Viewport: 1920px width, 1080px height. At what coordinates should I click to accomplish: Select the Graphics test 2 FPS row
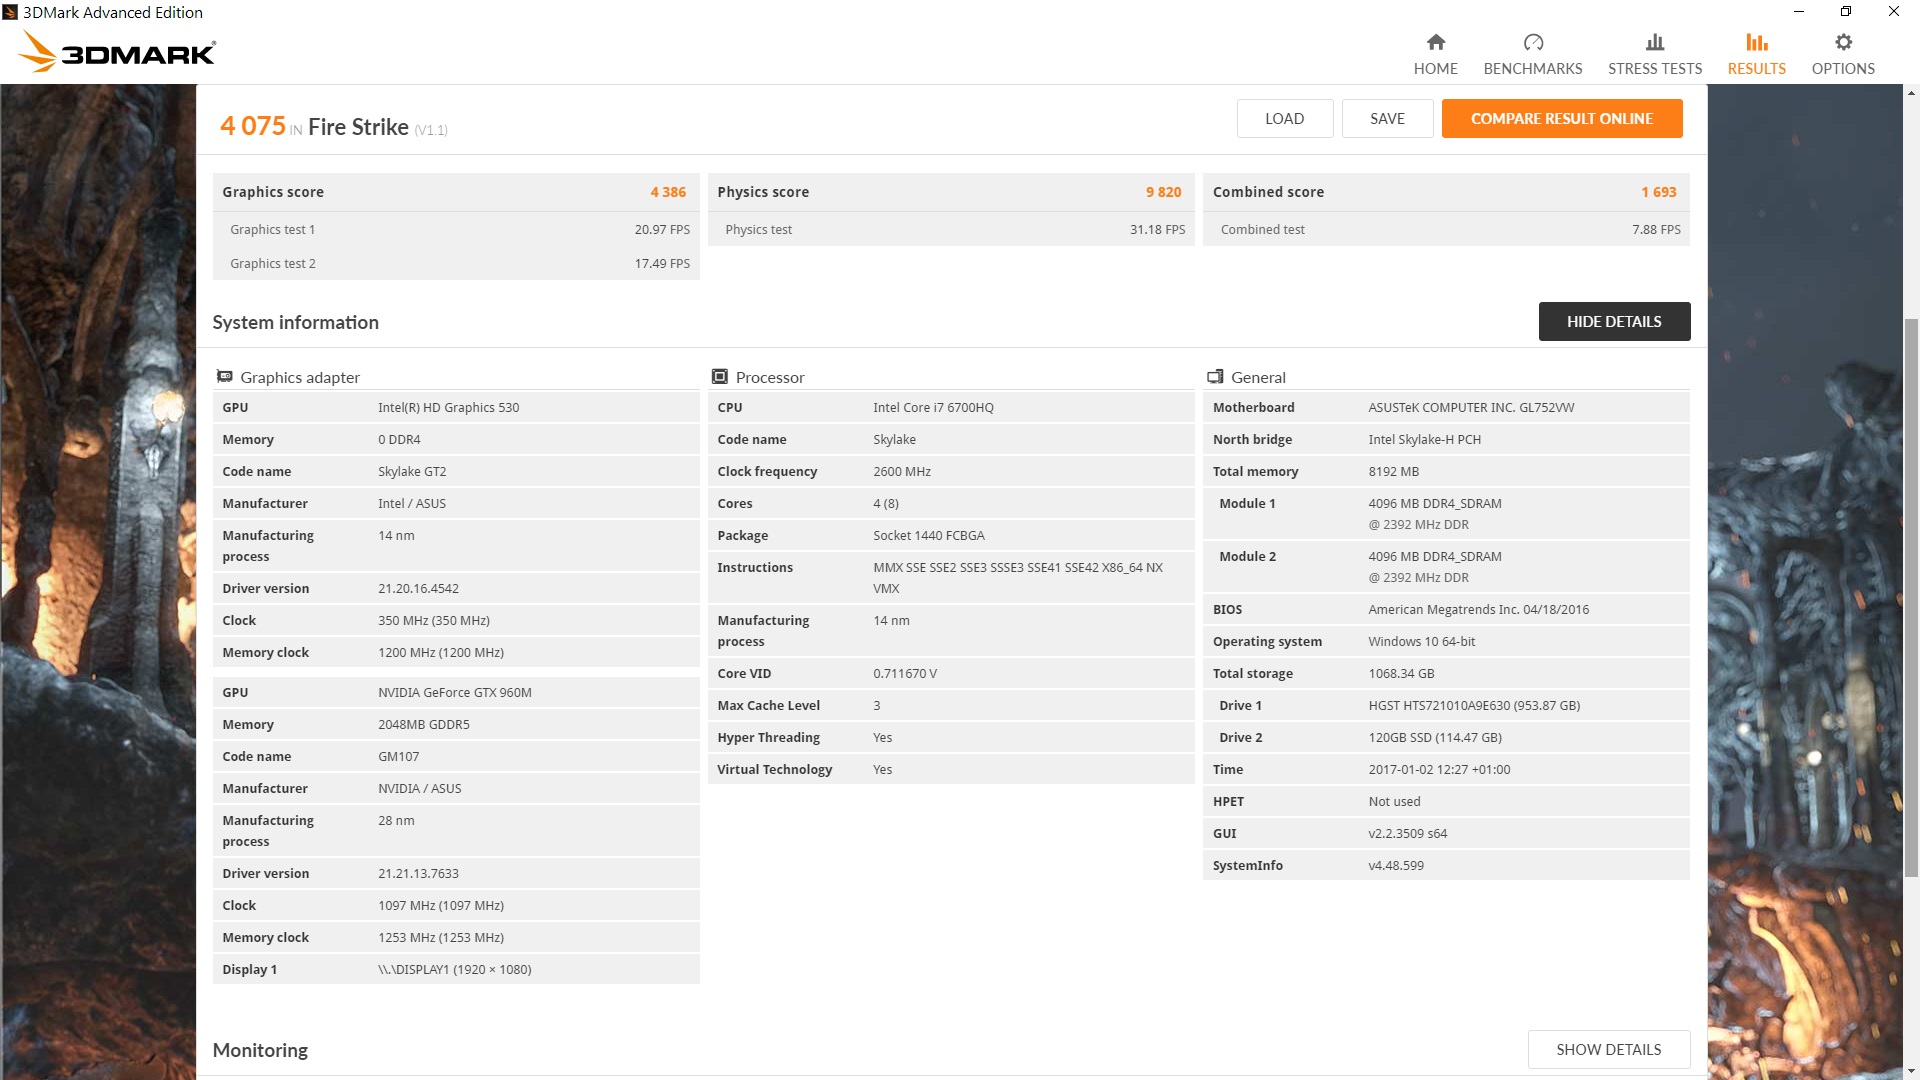click(456, 263)
